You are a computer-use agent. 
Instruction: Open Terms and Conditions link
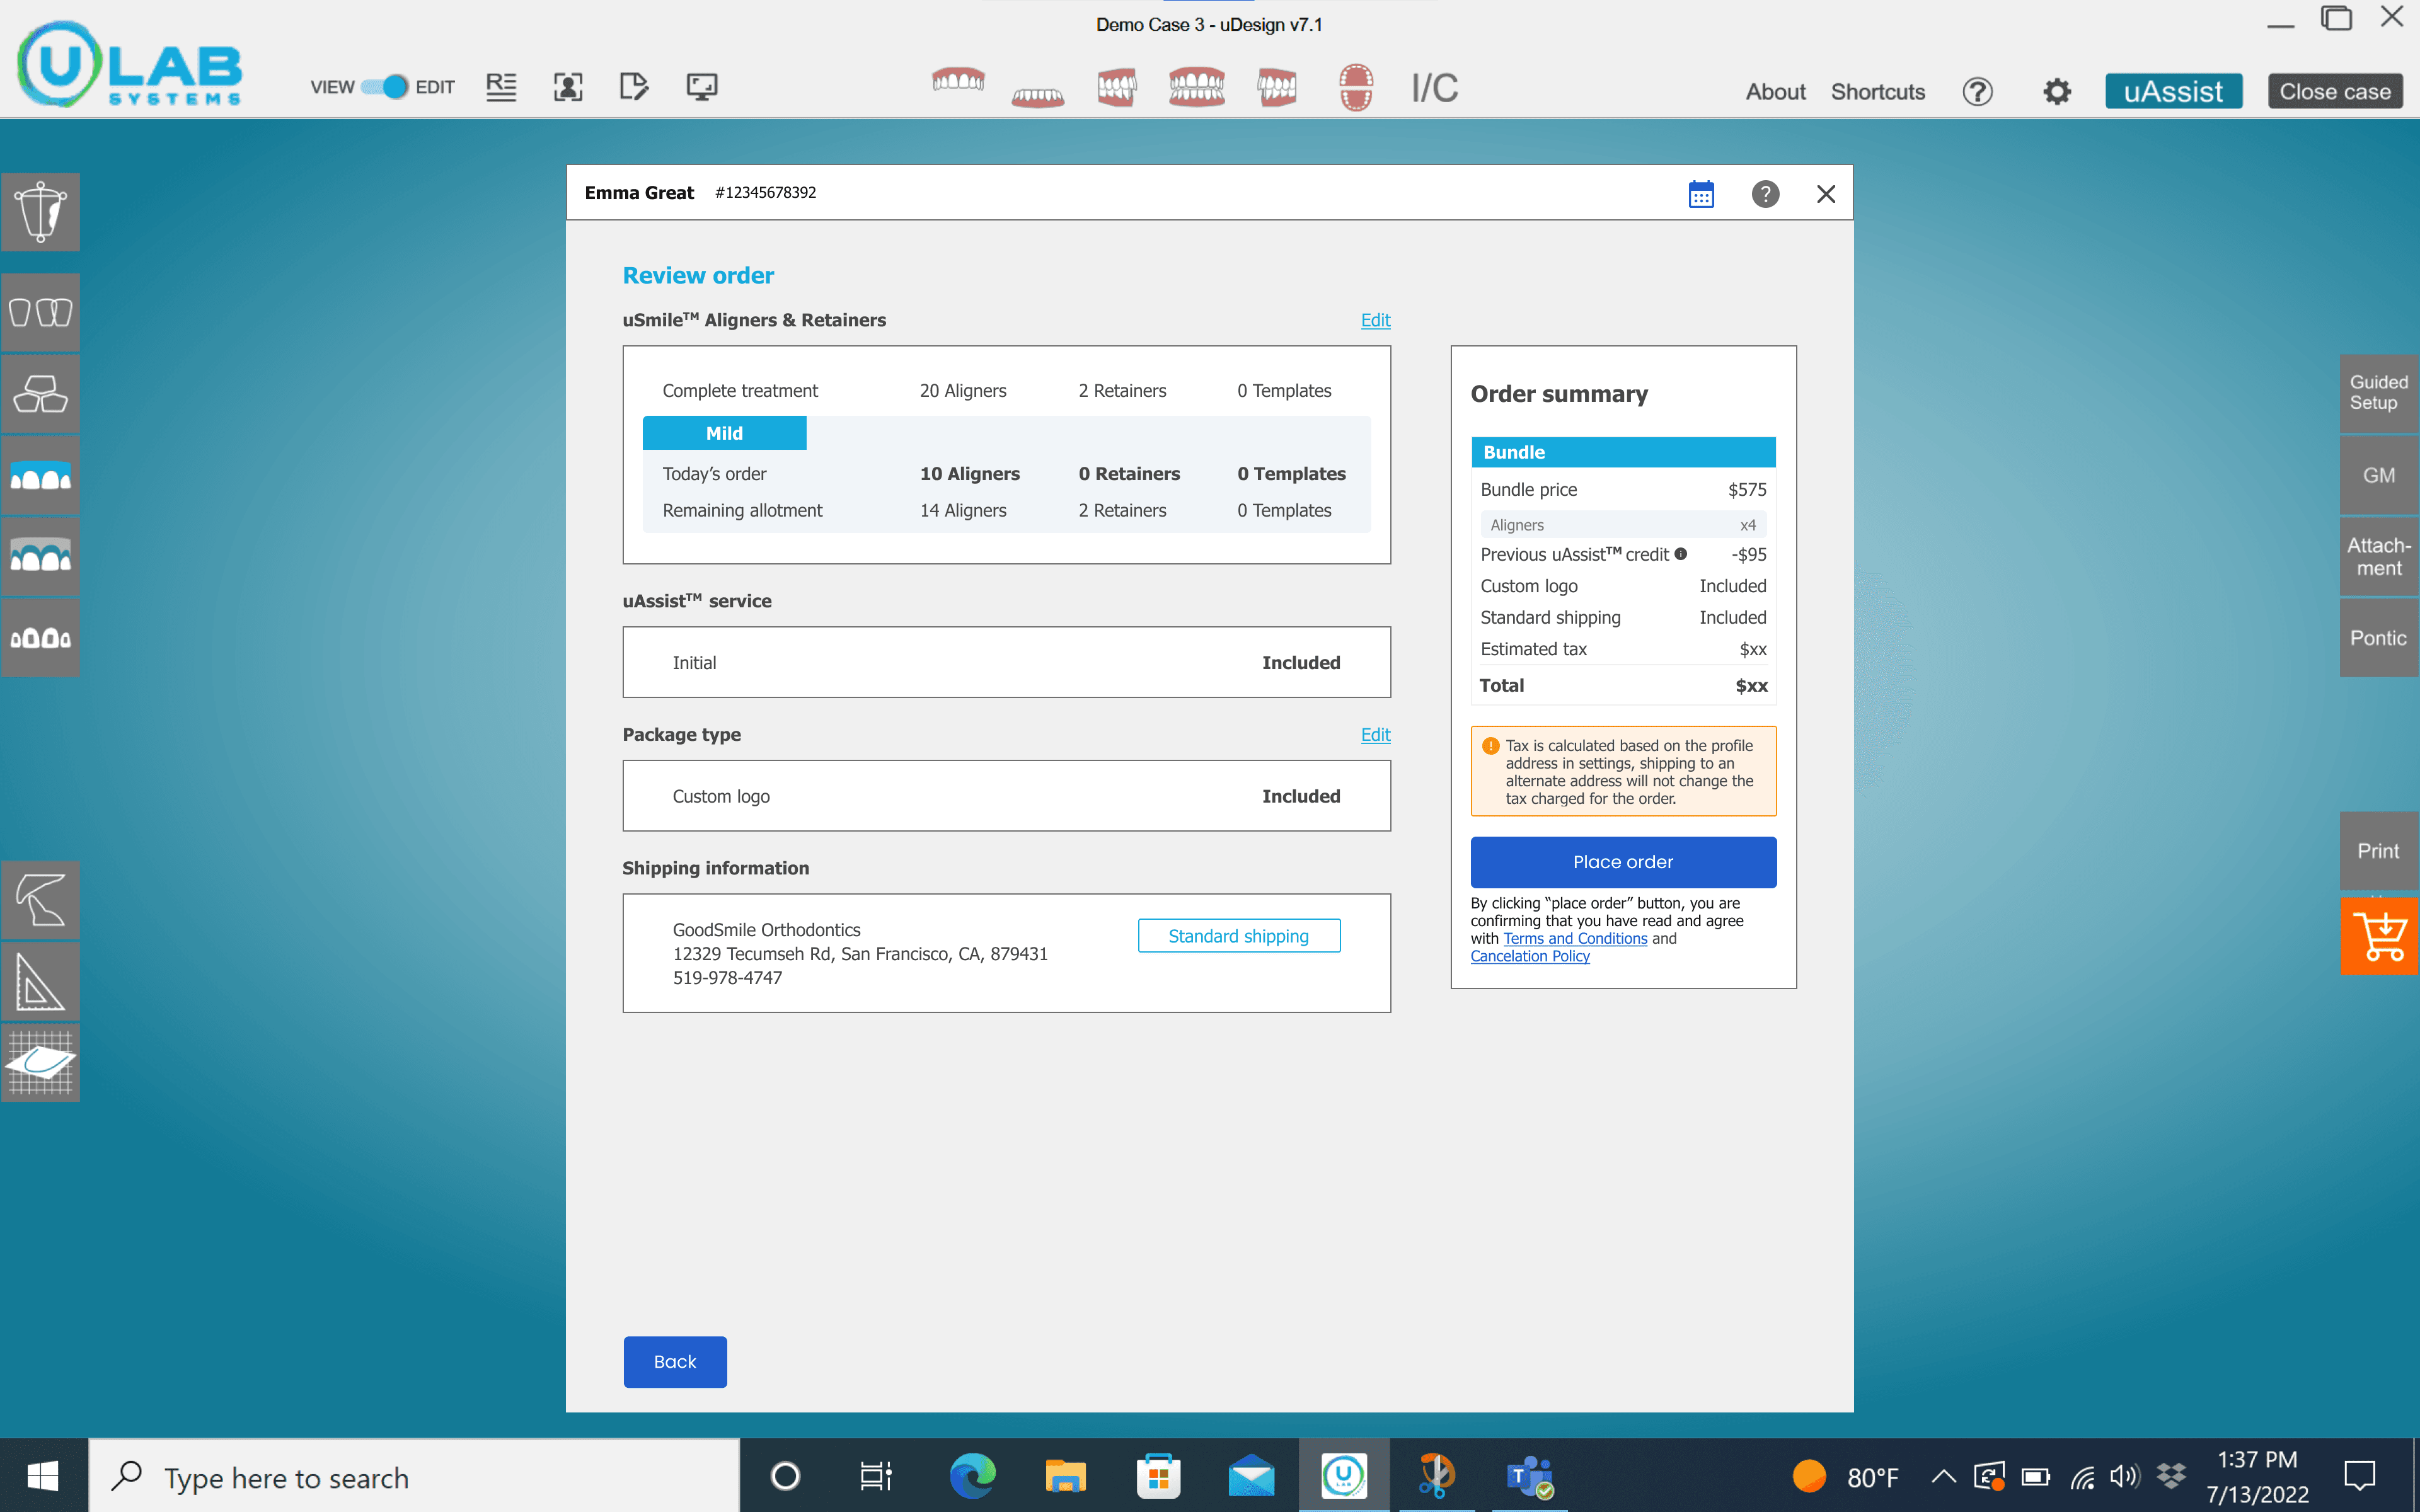click(x=1575, y=939)
